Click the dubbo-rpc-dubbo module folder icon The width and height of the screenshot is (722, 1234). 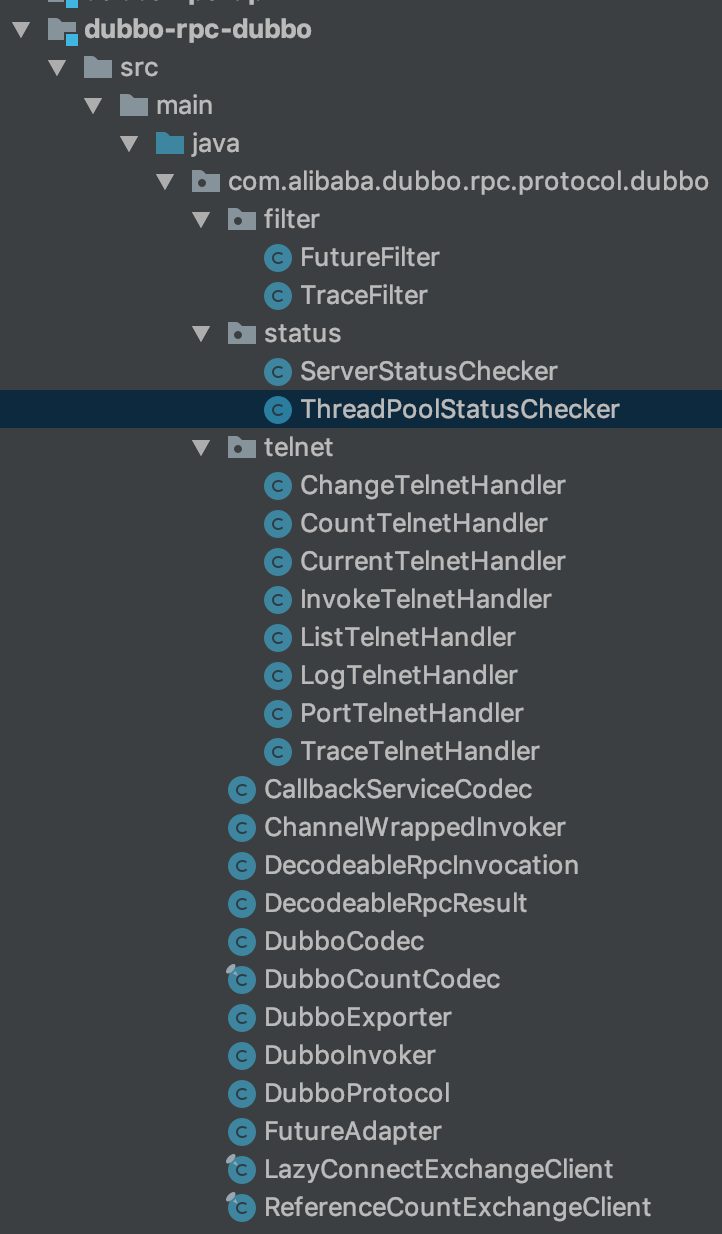(x=63, y=30)
